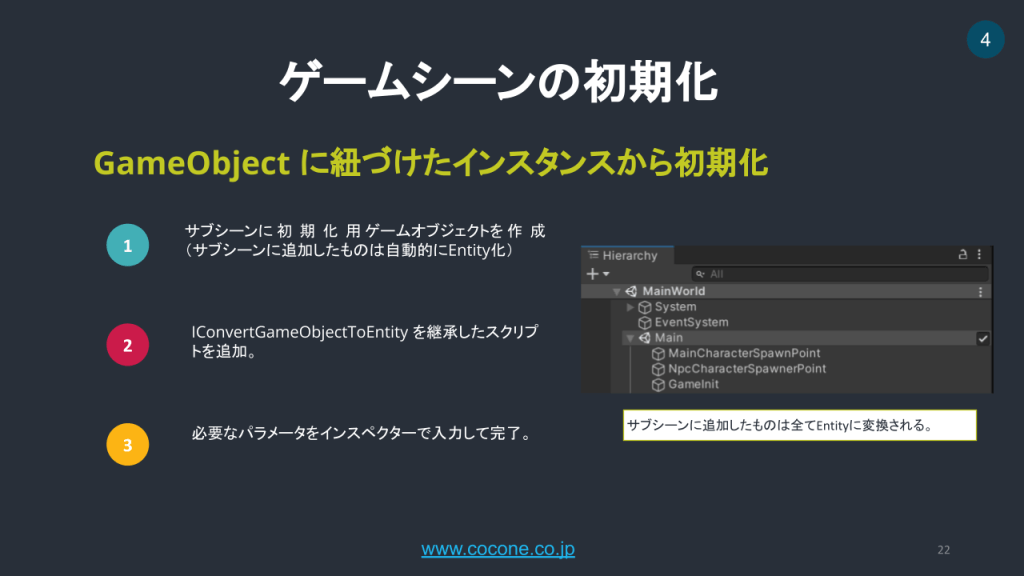Select the MainWorld scene icon
This screenshot has width=1024, height=576.
pyautogui.click(x=632, y=291)
